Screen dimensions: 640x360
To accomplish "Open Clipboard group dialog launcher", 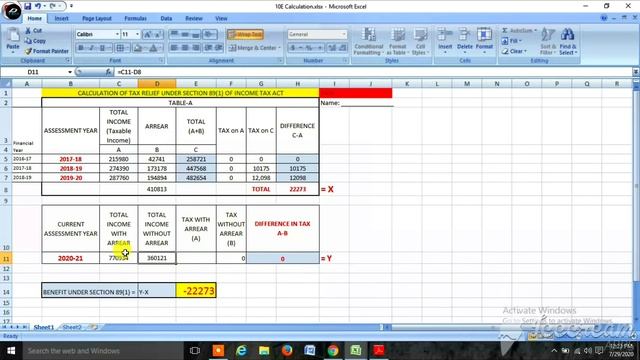I will (68, 60).
